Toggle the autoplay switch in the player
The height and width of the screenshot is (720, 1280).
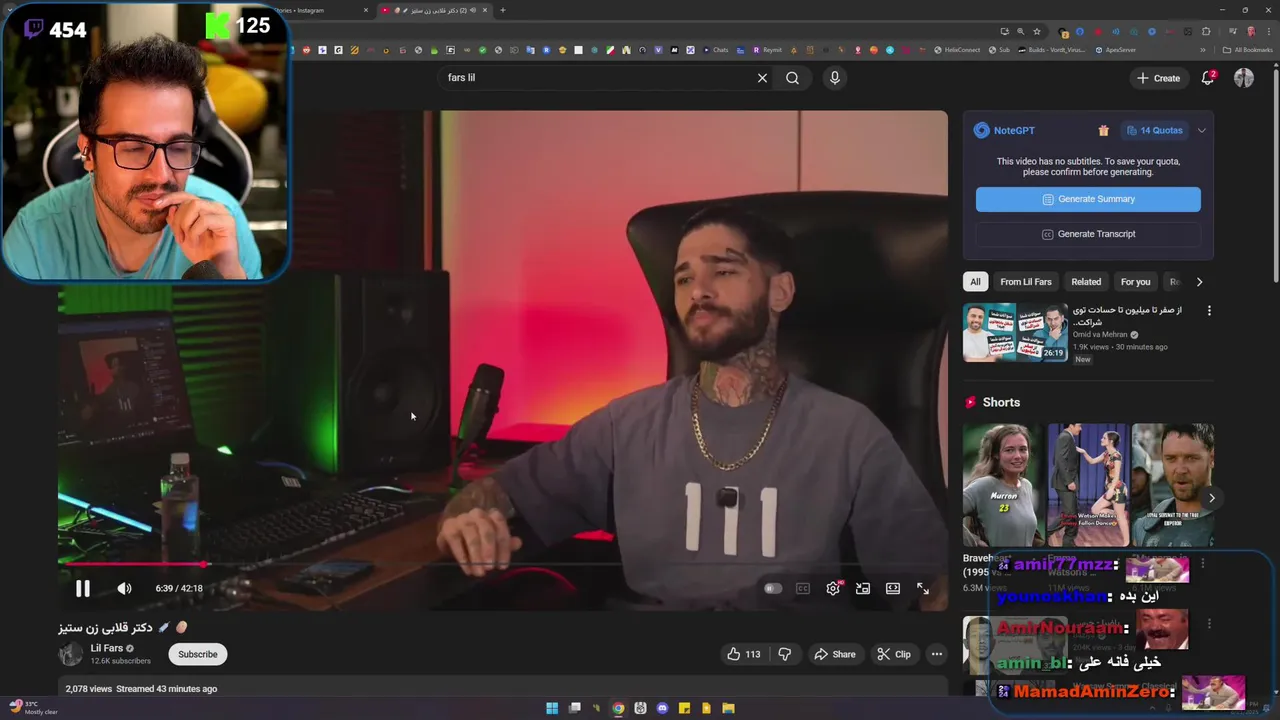[x=772, y=588]
